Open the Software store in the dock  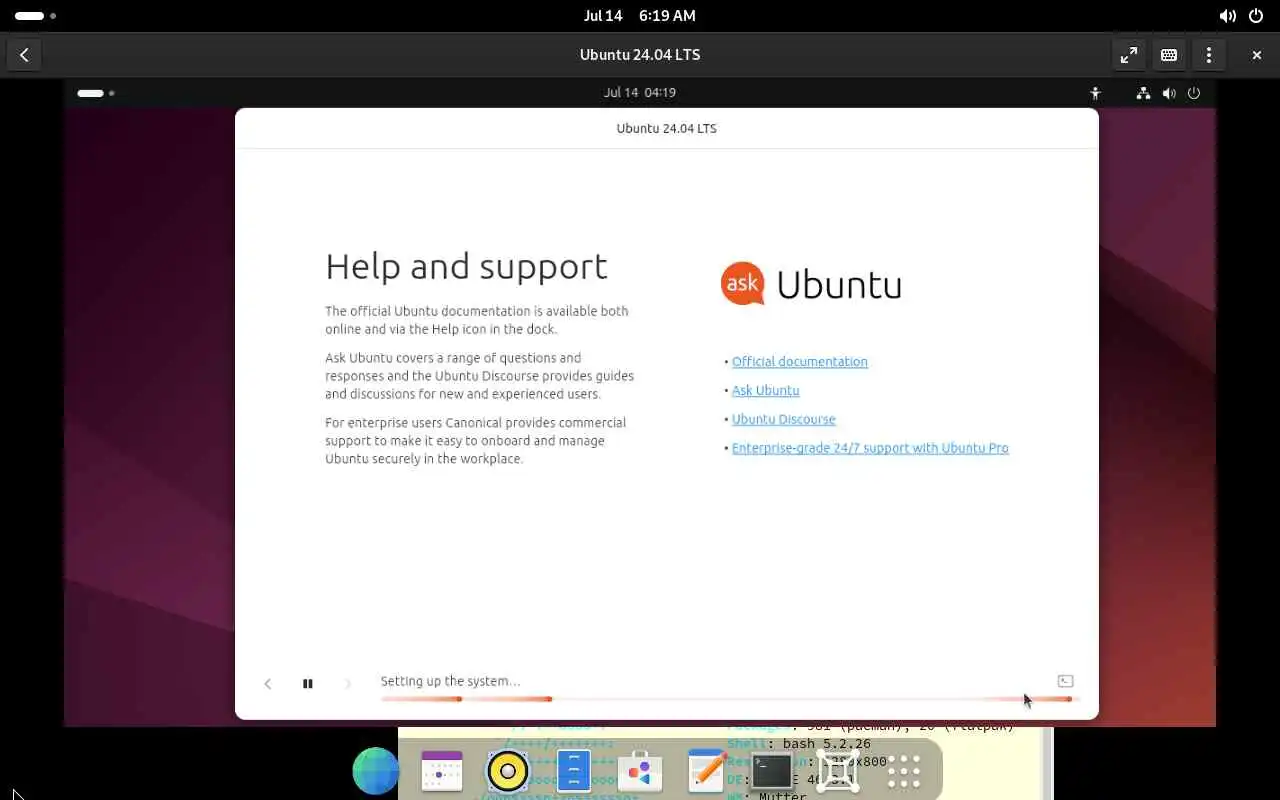[640, 771]
